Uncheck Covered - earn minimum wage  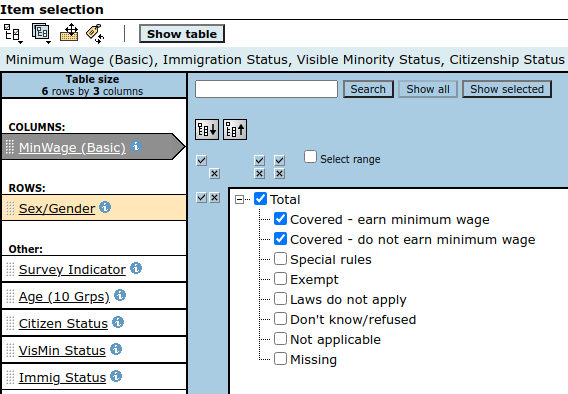tap(280, 219)
